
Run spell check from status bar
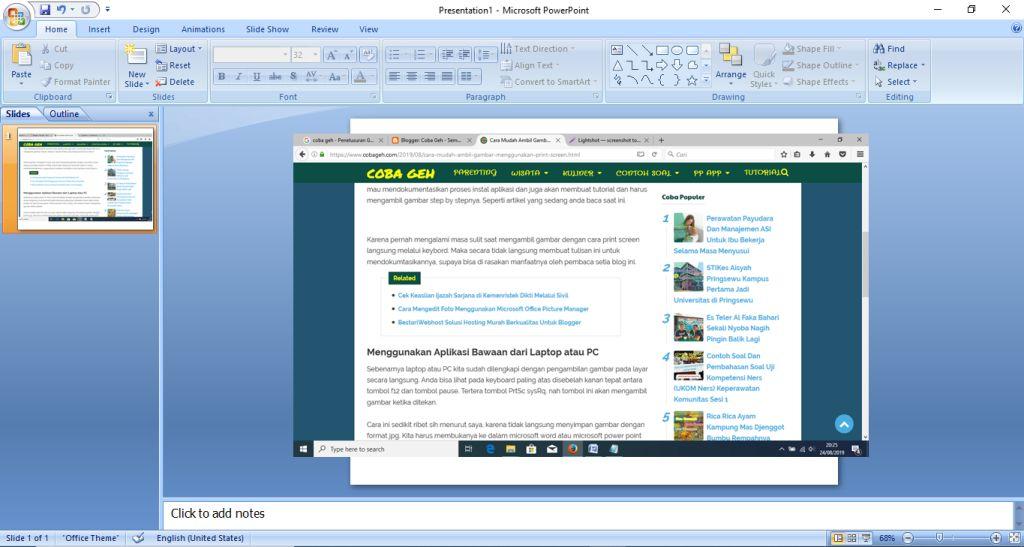(138, 538)
